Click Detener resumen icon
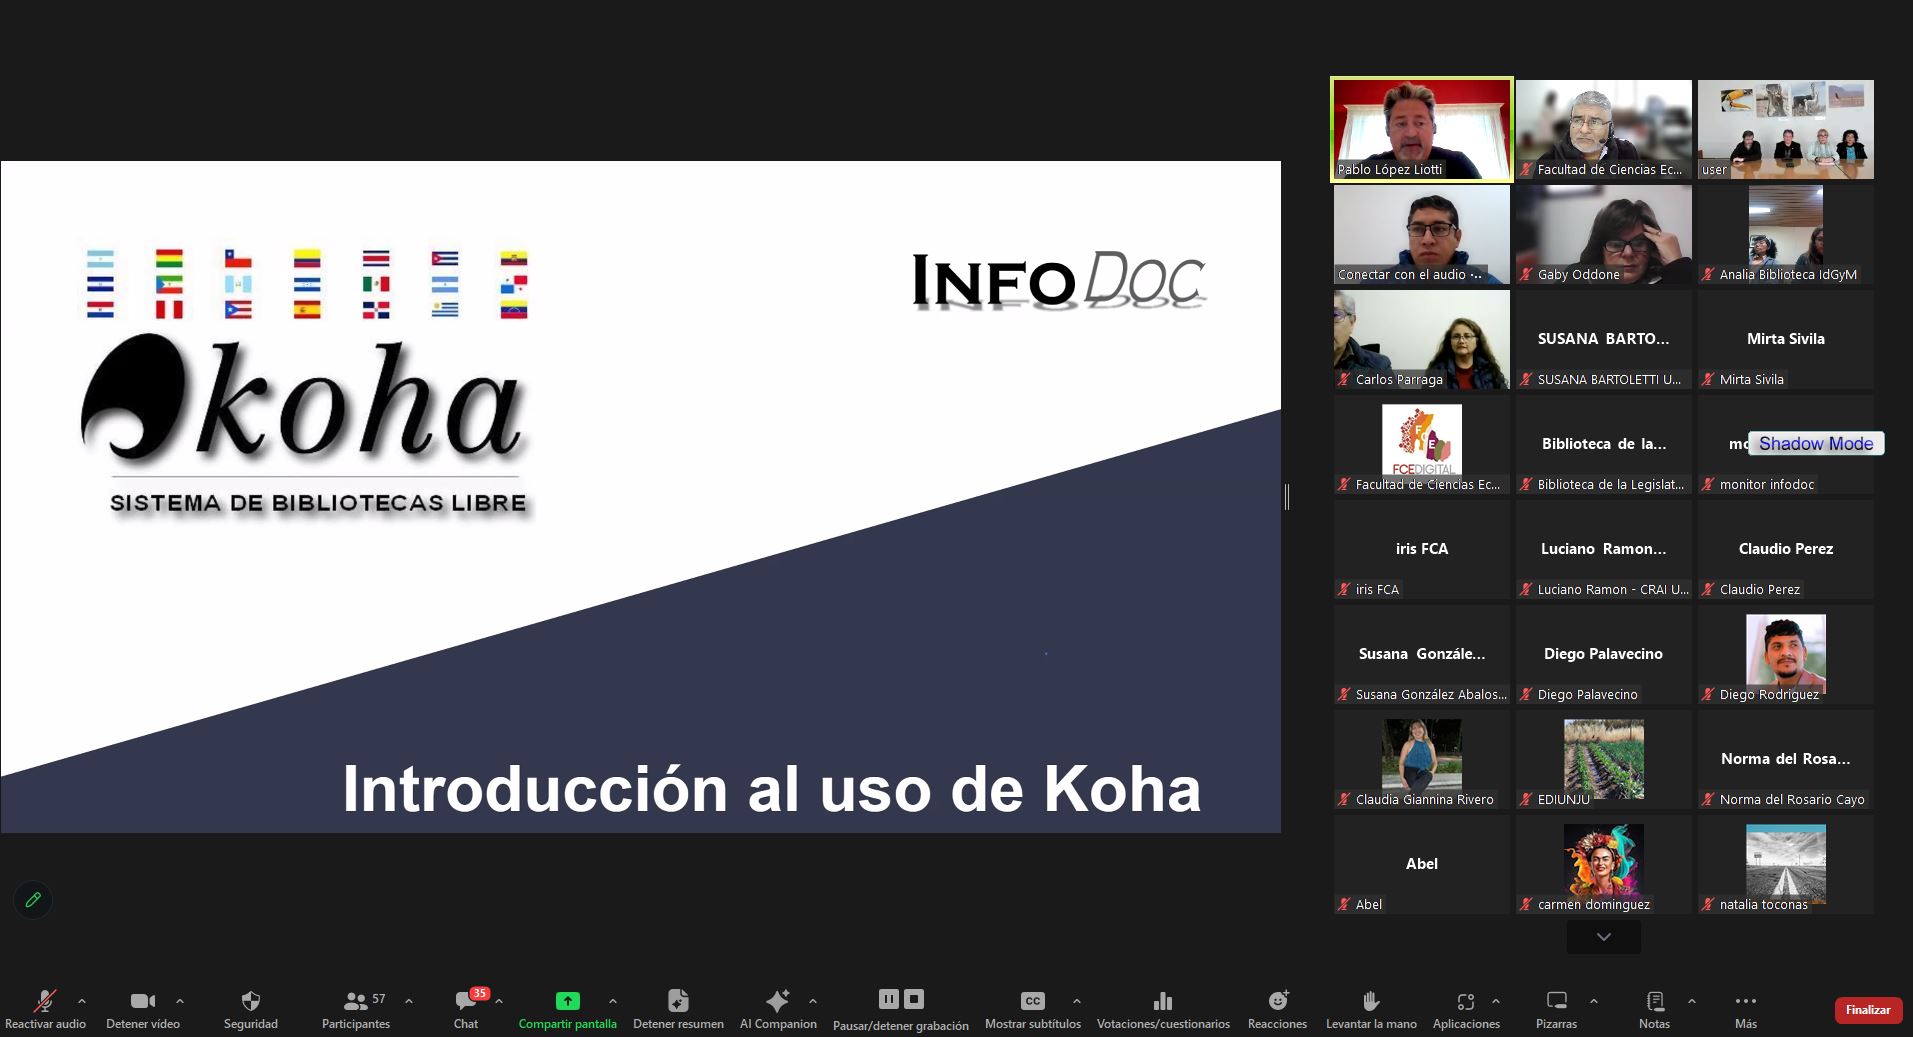 (678, 1001)
